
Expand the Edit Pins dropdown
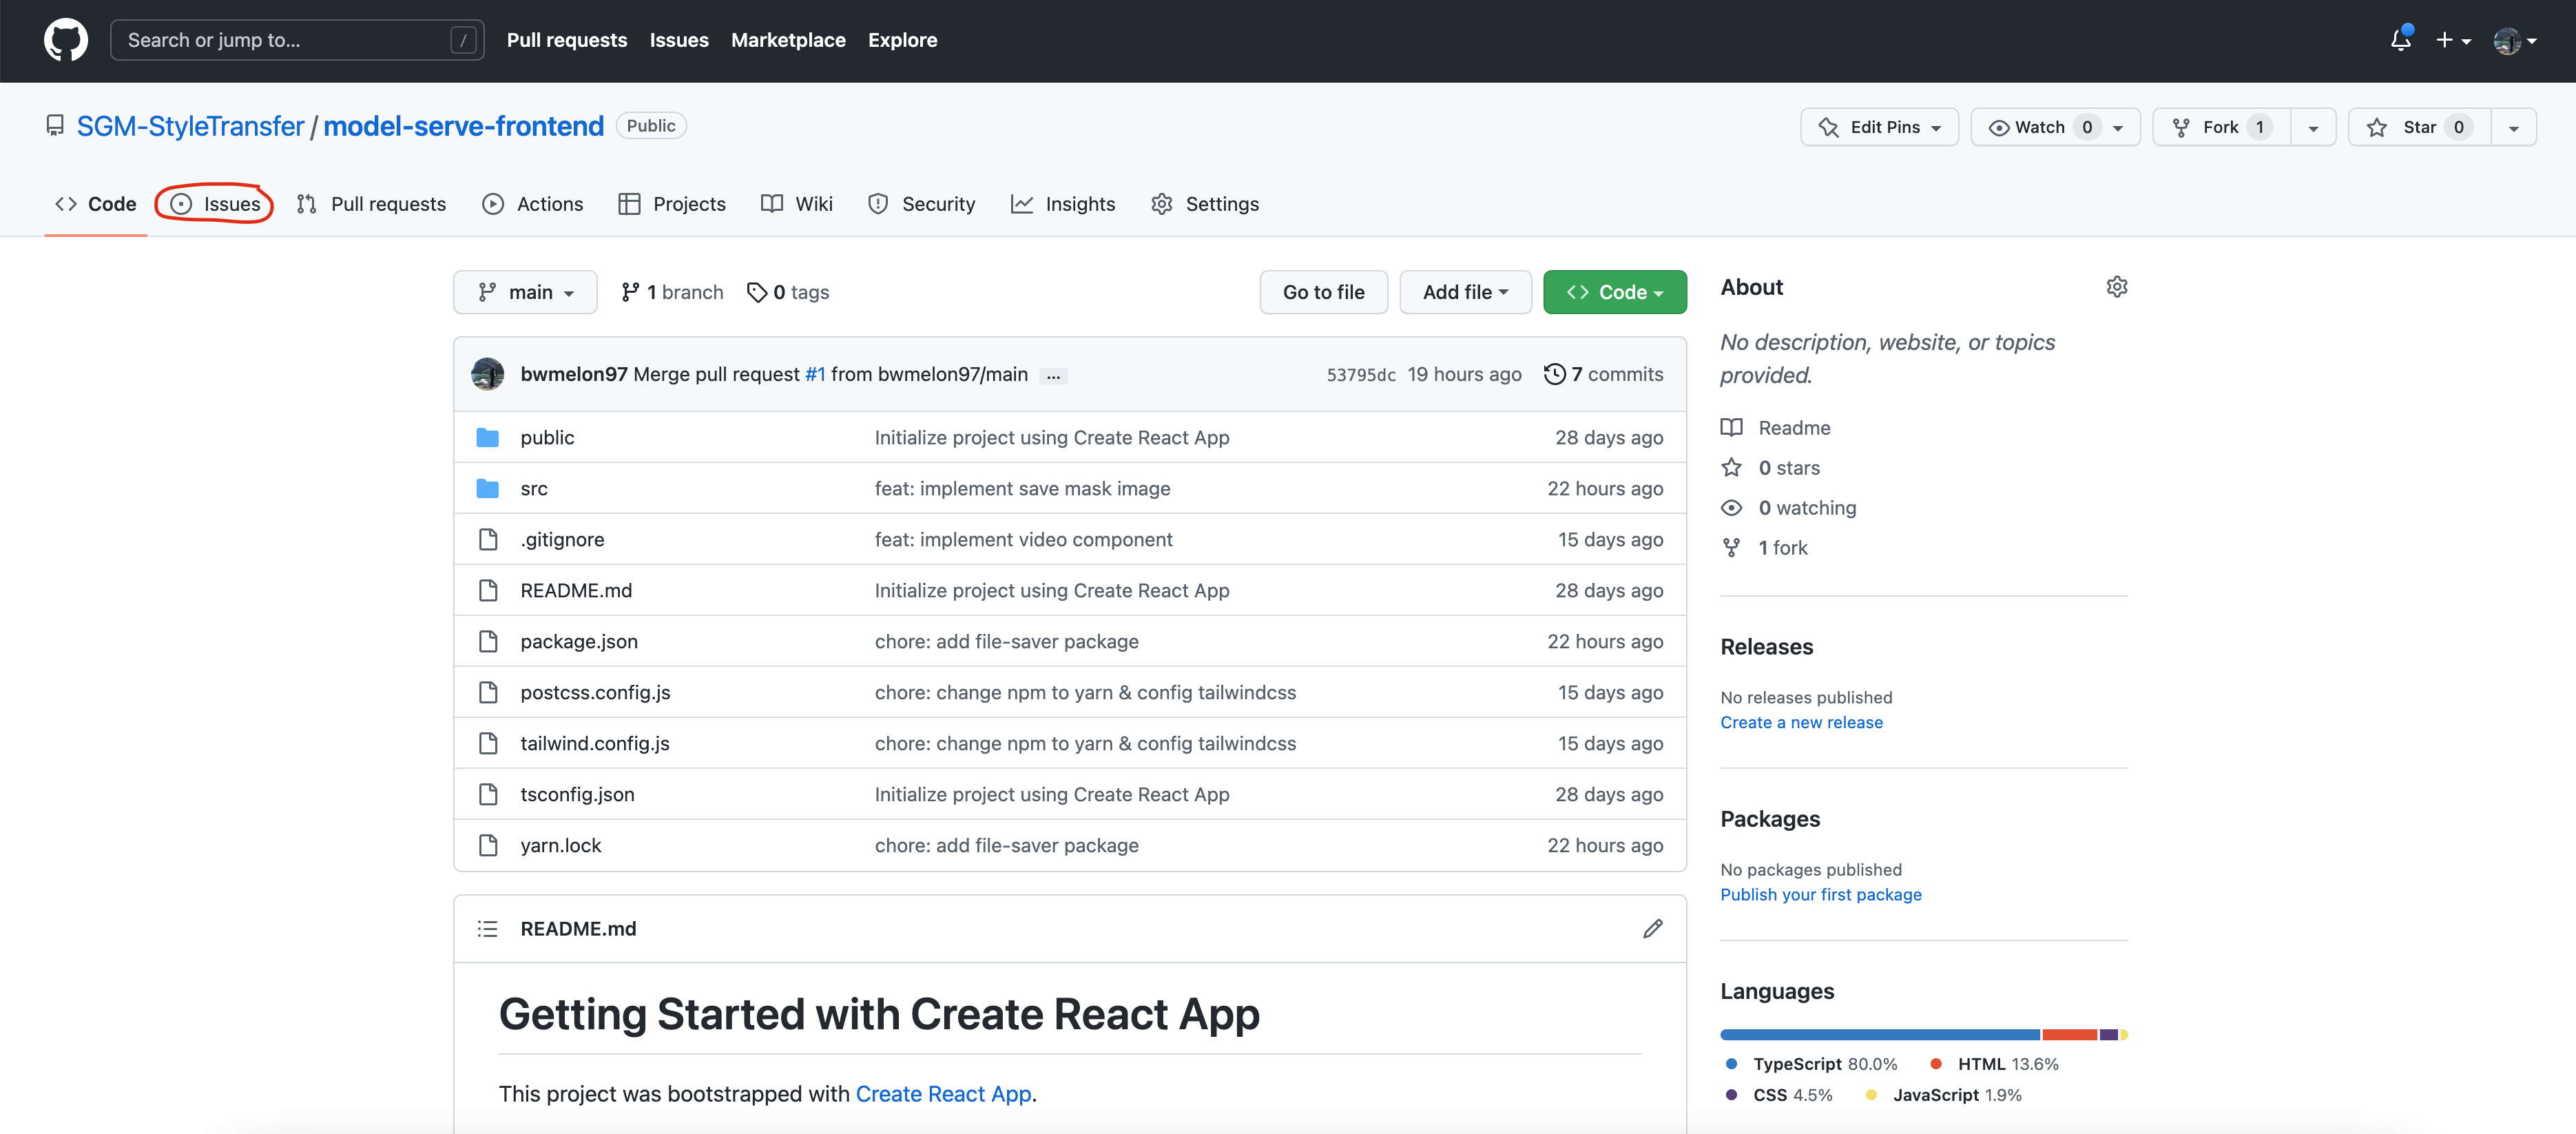pos(1879,127)
